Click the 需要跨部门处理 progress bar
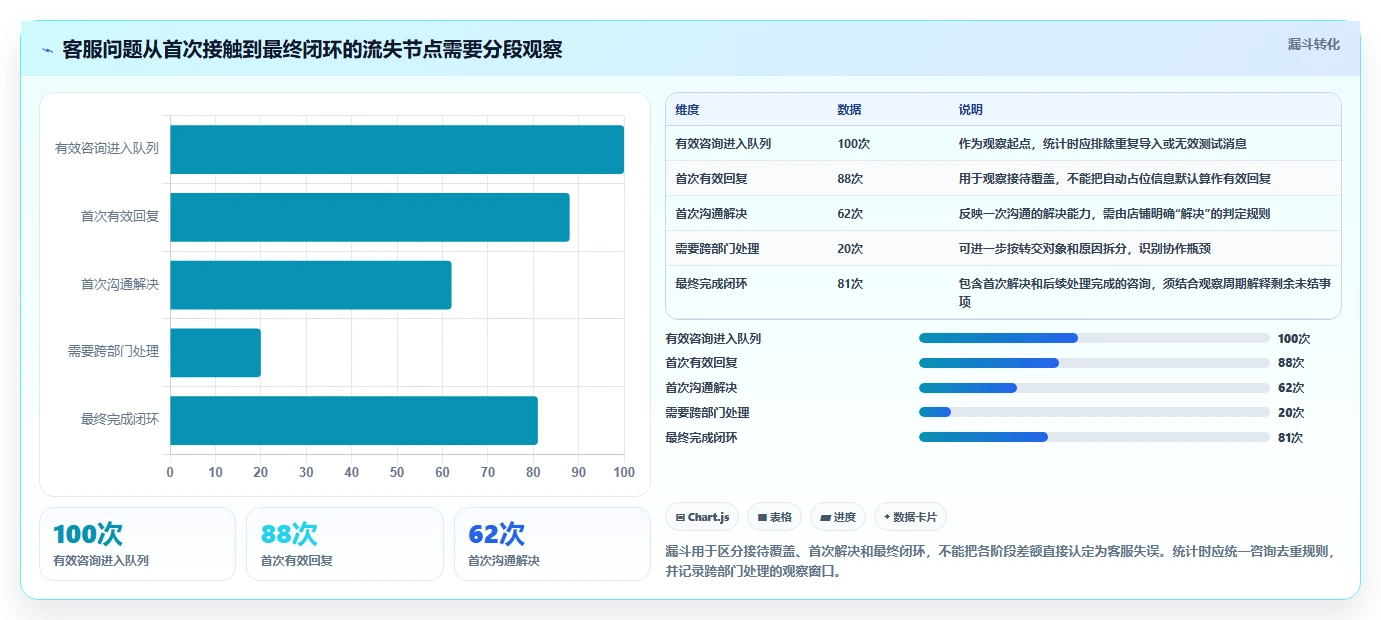Screen dimensions: 1381x620 click(1094, 412)
